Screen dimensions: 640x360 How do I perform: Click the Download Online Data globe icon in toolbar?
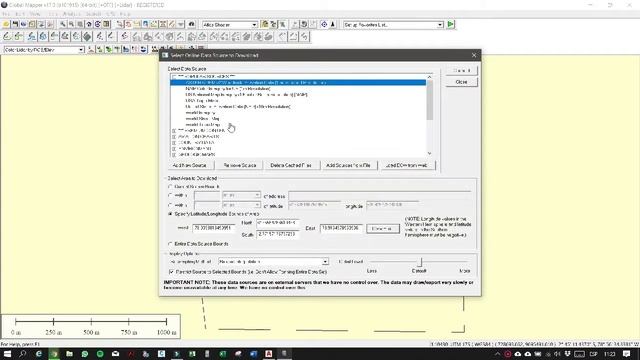(24, 24)
